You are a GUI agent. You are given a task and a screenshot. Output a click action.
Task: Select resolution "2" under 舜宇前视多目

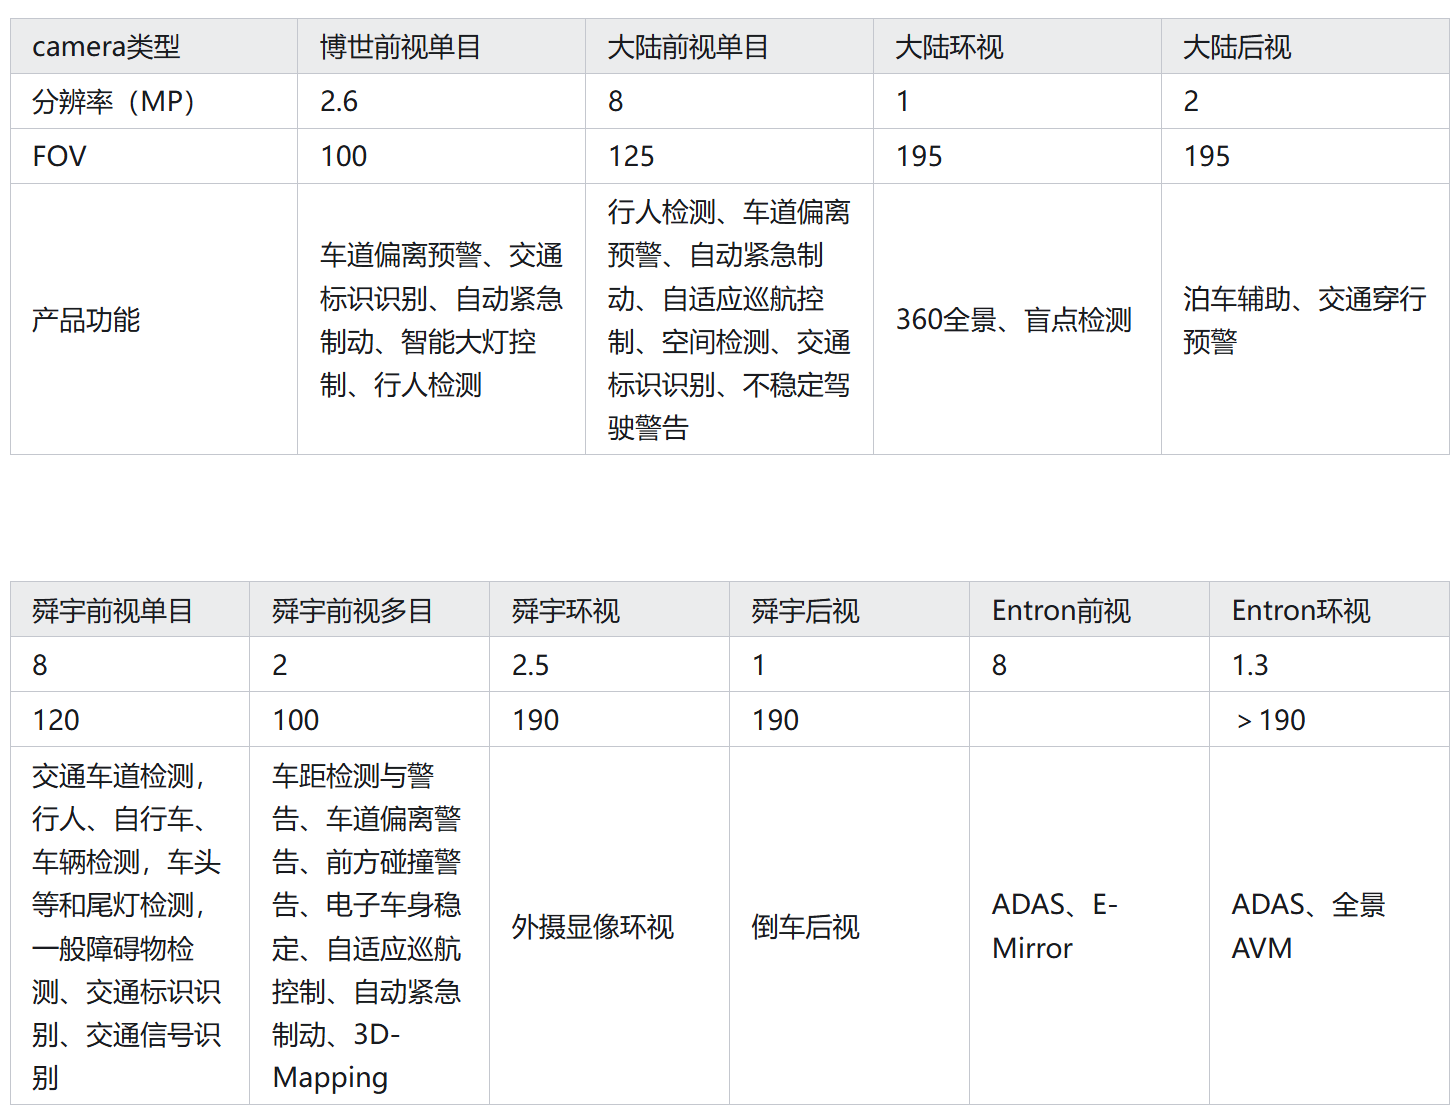[369, 665]
